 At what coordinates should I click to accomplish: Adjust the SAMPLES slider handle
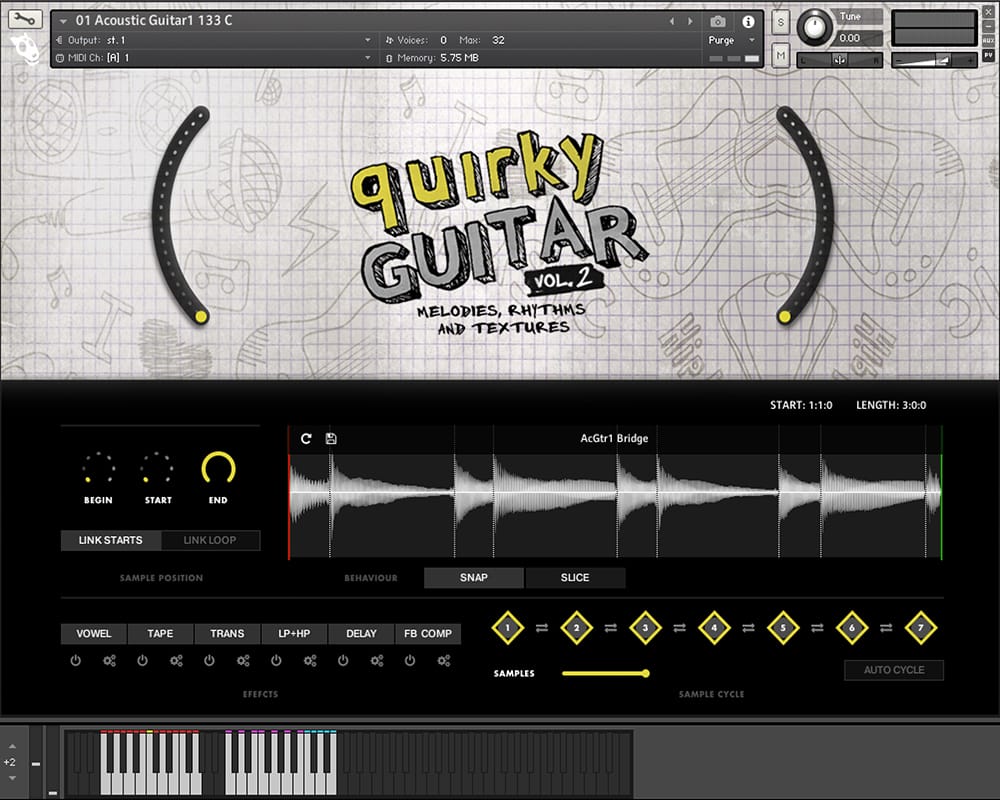pos(646,673)
